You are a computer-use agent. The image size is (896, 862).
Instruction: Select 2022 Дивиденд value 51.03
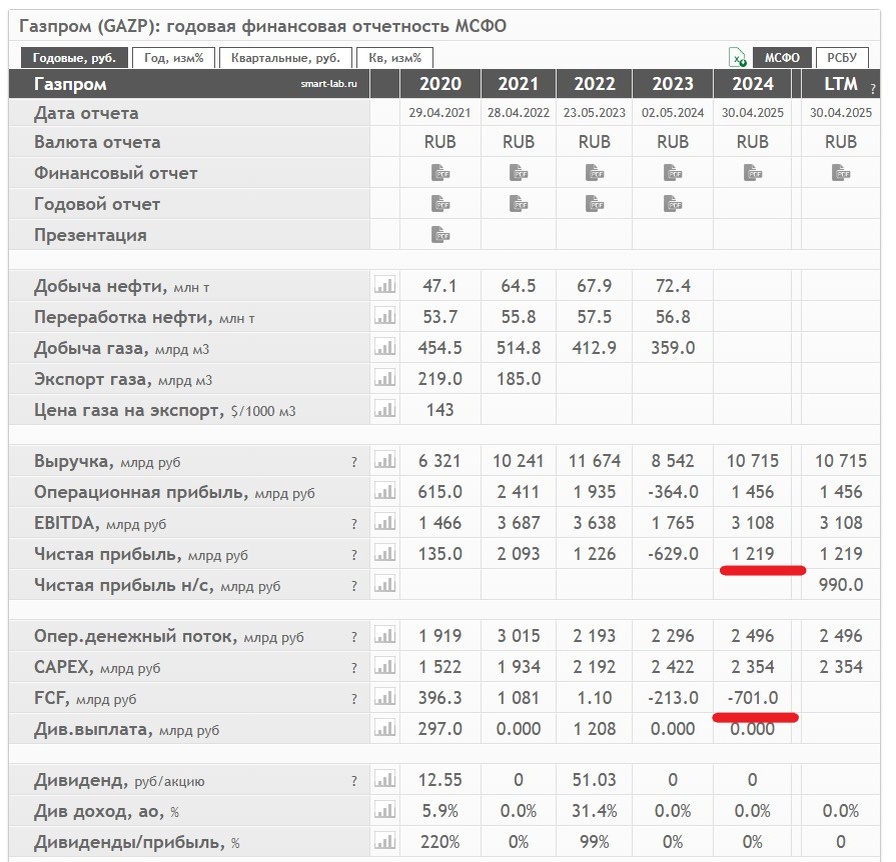594,780
